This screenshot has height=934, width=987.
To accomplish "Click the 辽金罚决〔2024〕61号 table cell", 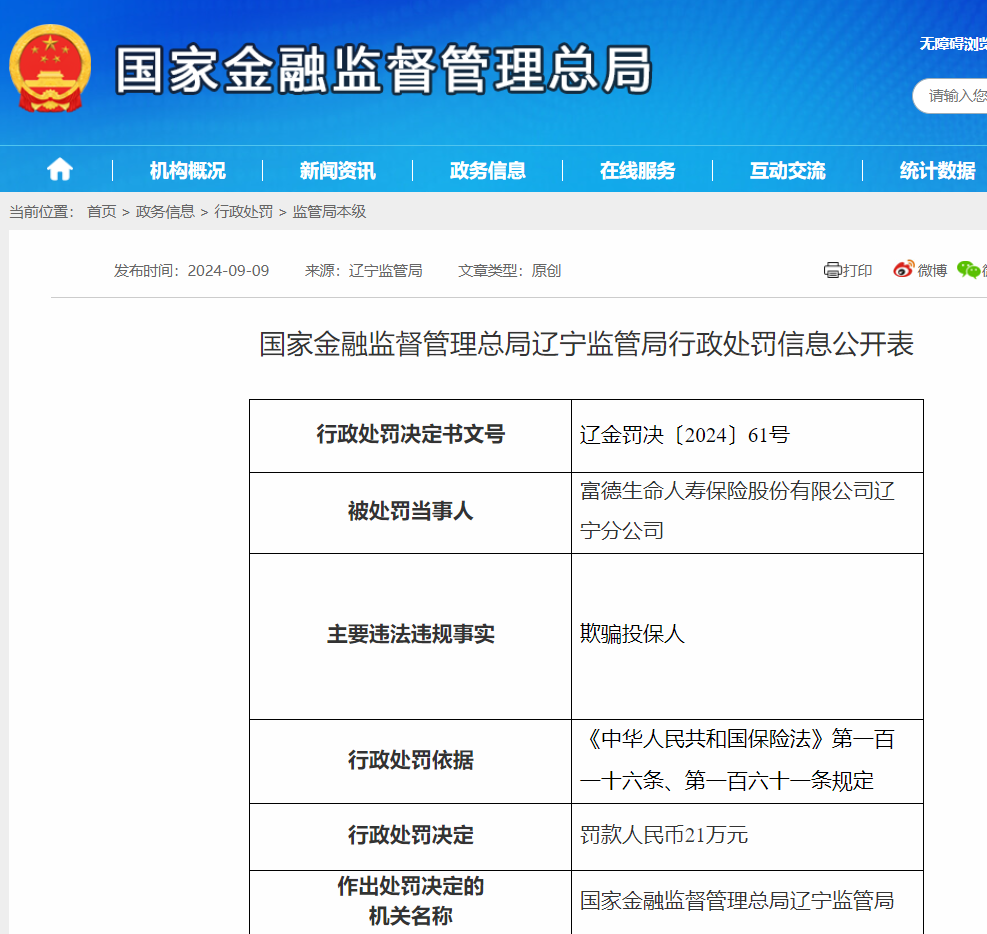I will [685, 435].
